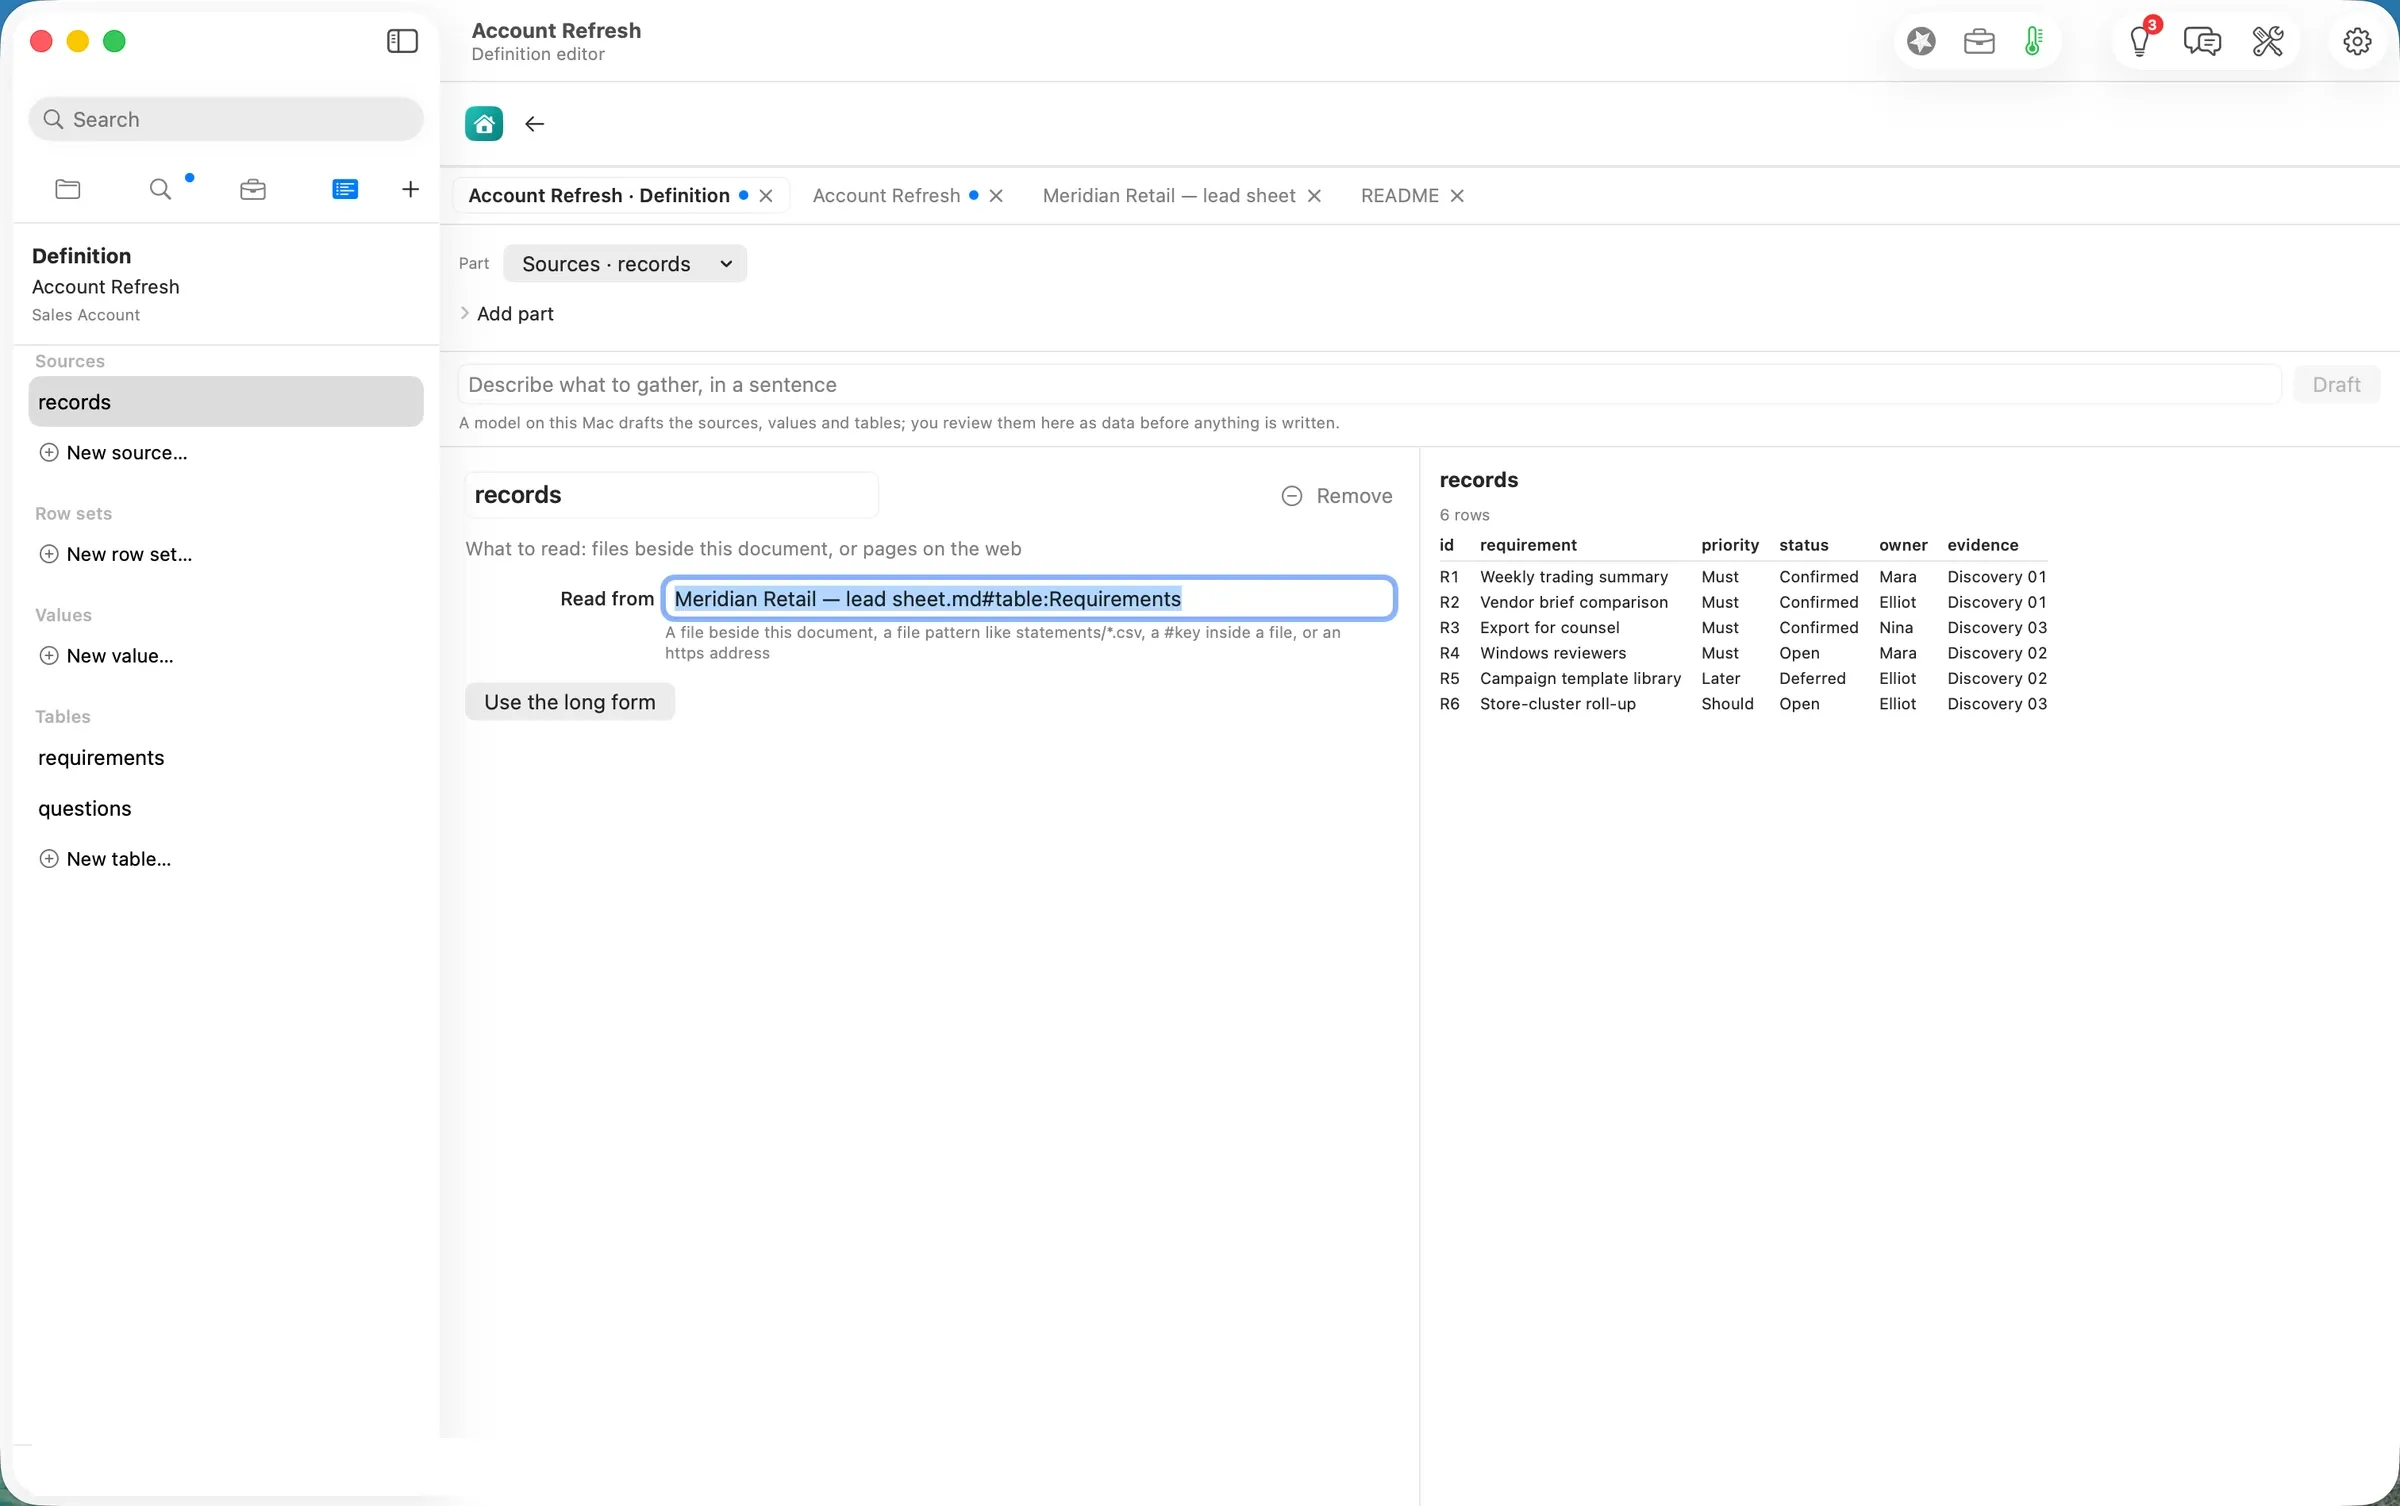Select the definition list icon tab
Image resolution: width=2400 pixels, height=1506 pixels.
(x=345, y=189)
